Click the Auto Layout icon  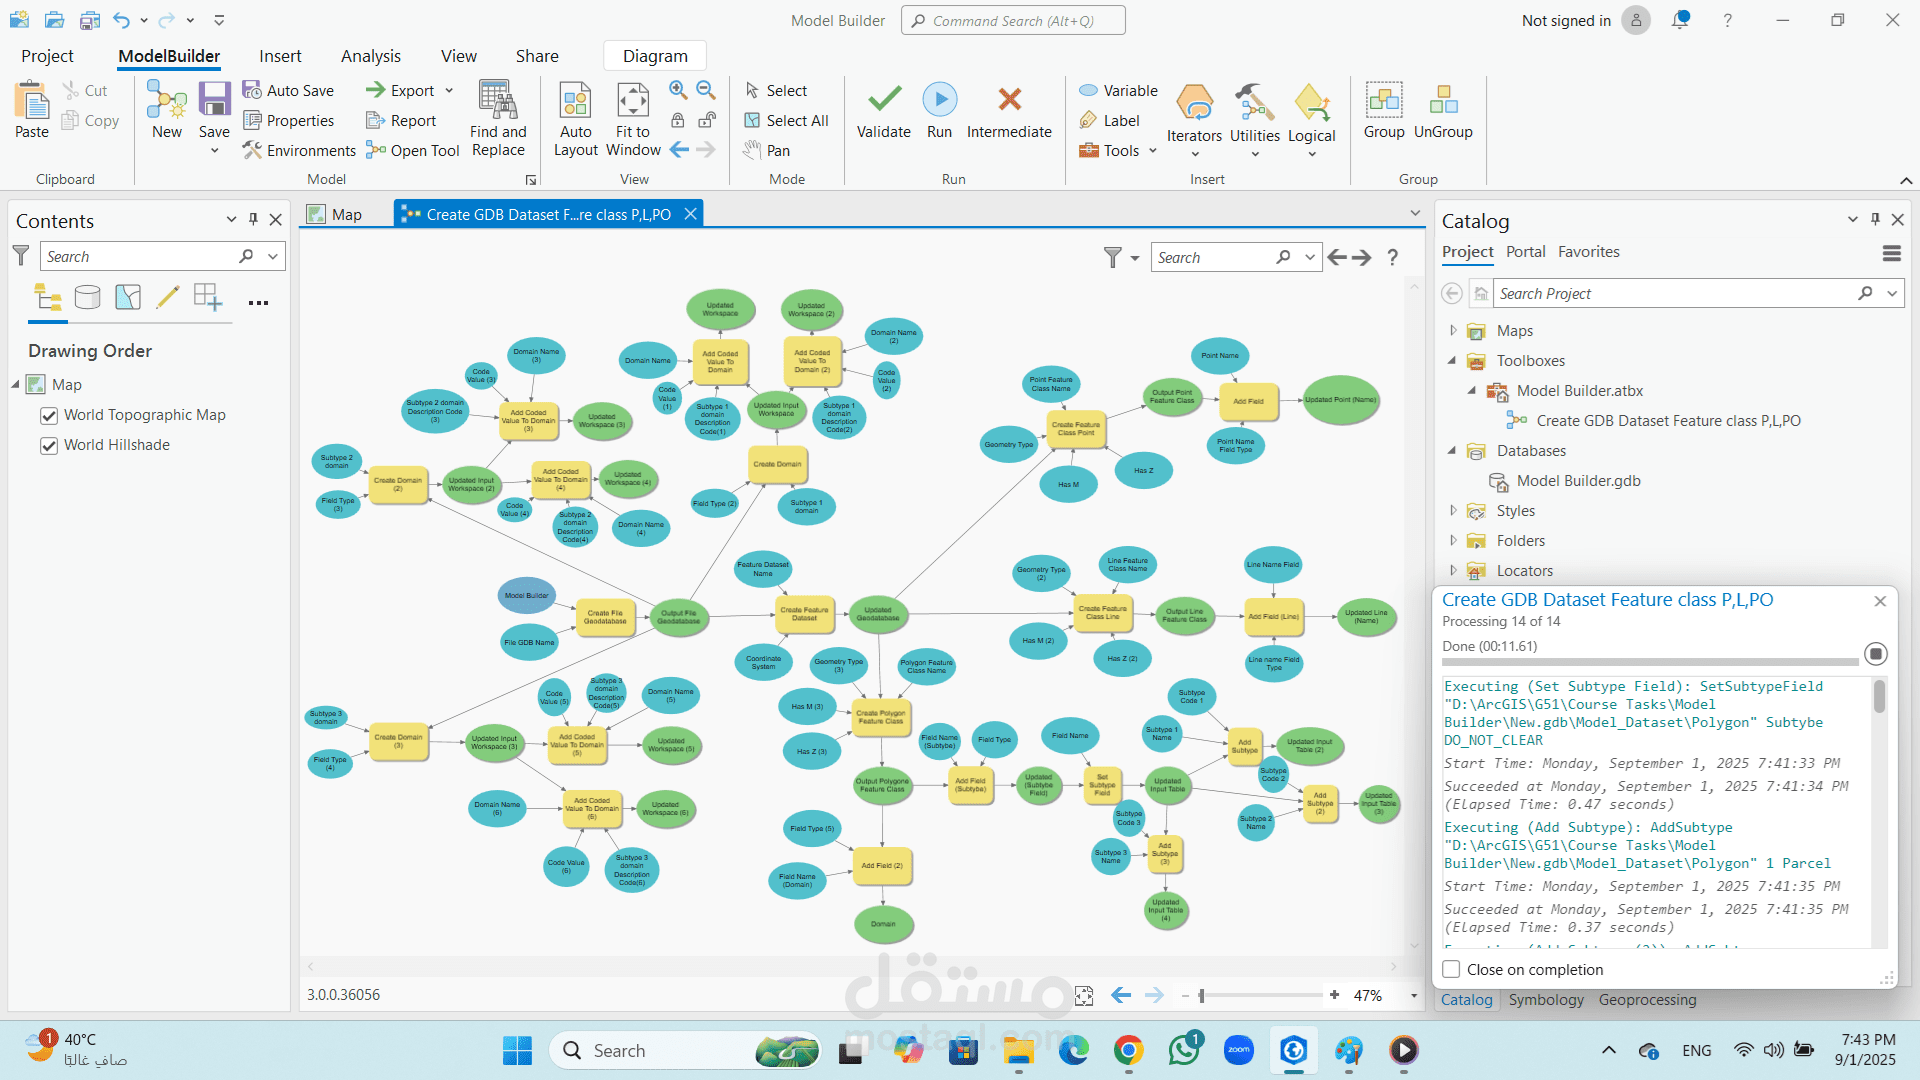pyautogui.click(x=576, y=101)
